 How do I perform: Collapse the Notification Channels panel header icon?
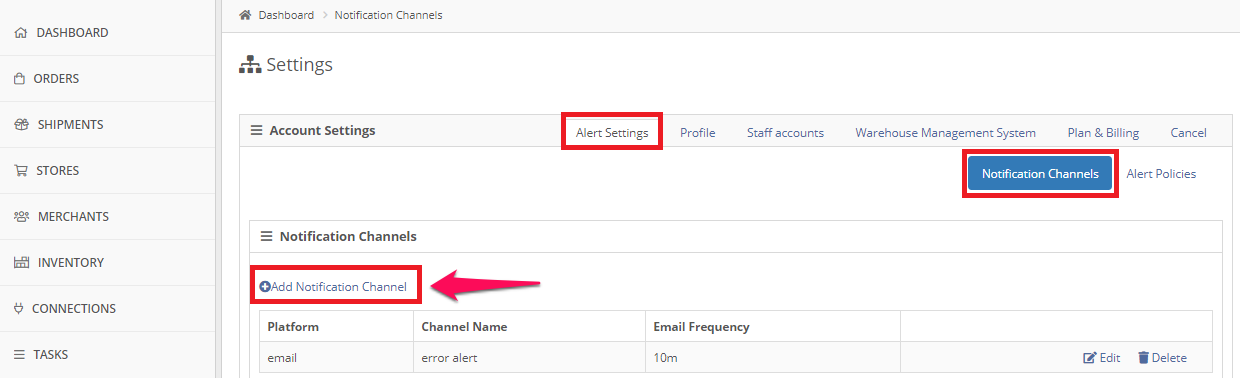[x=266, y=237]
